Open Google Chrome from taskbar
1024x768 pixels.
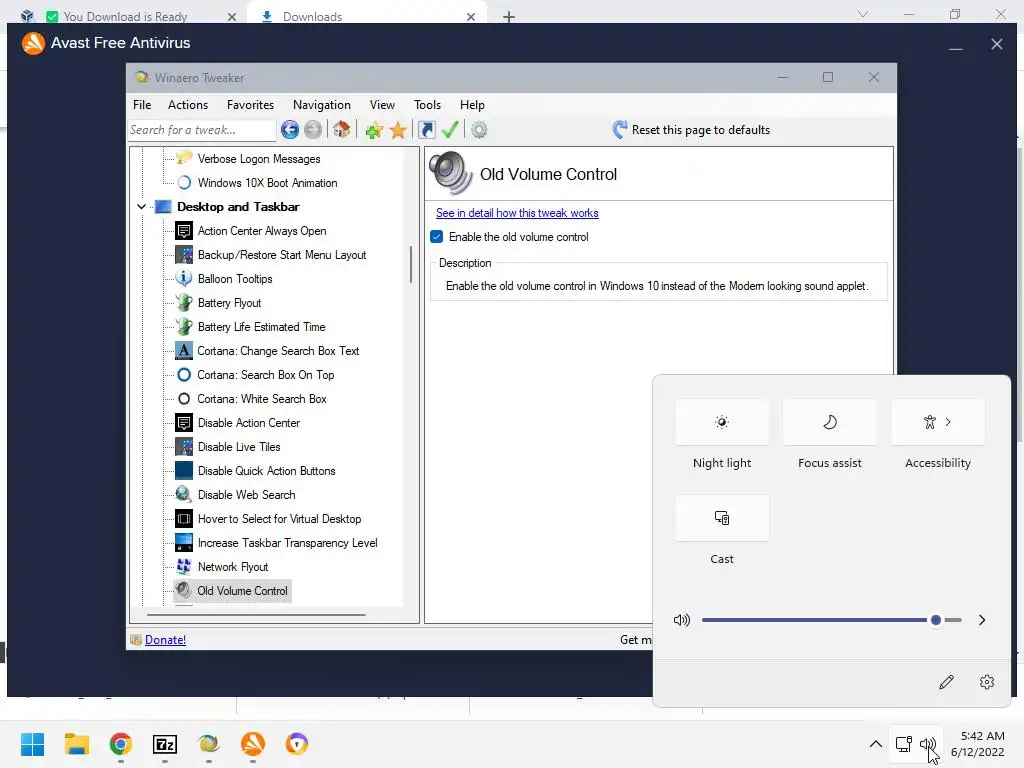point(121,744)
